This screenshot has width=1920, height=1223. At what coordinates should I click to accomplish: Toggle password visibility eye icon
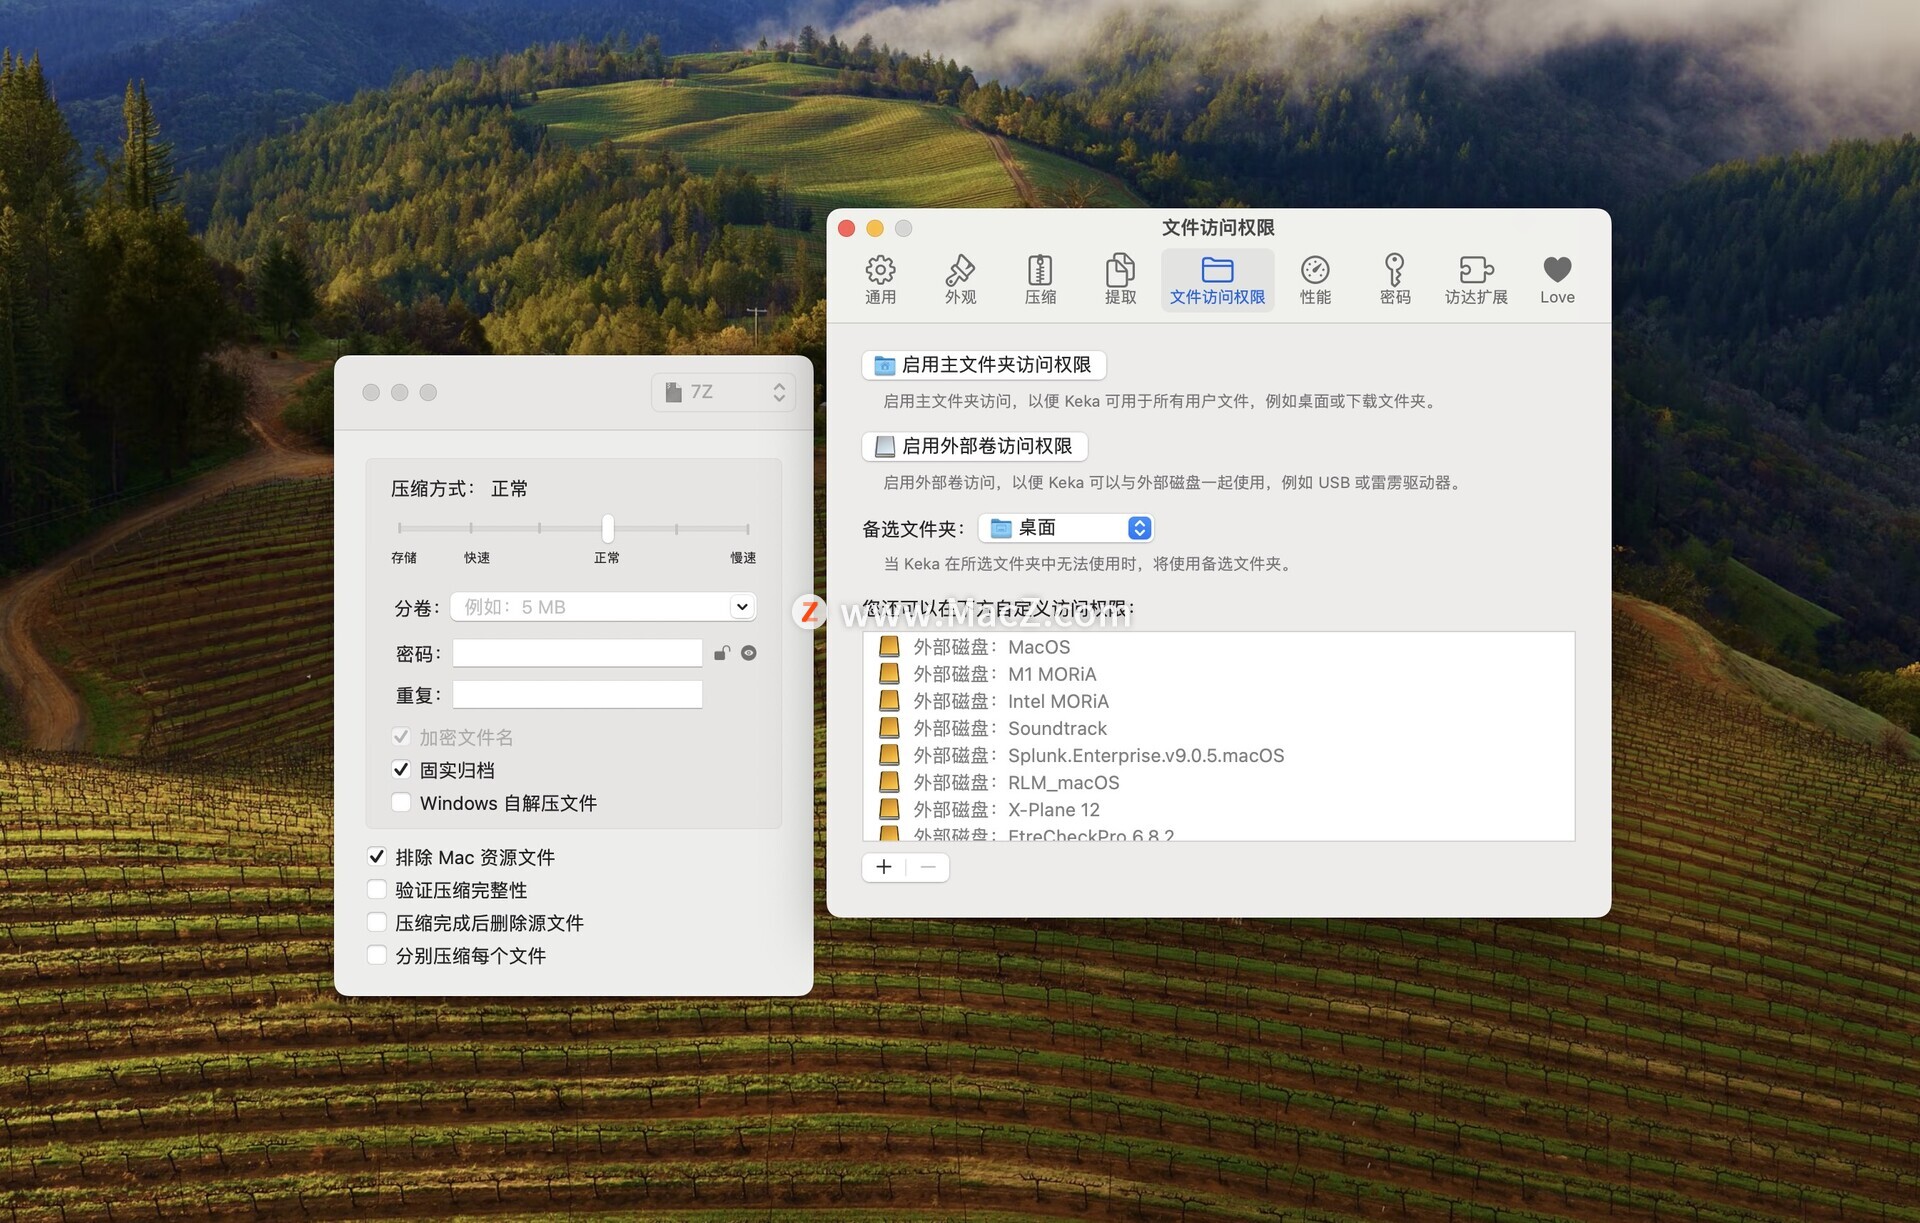(x=748, y=653)
